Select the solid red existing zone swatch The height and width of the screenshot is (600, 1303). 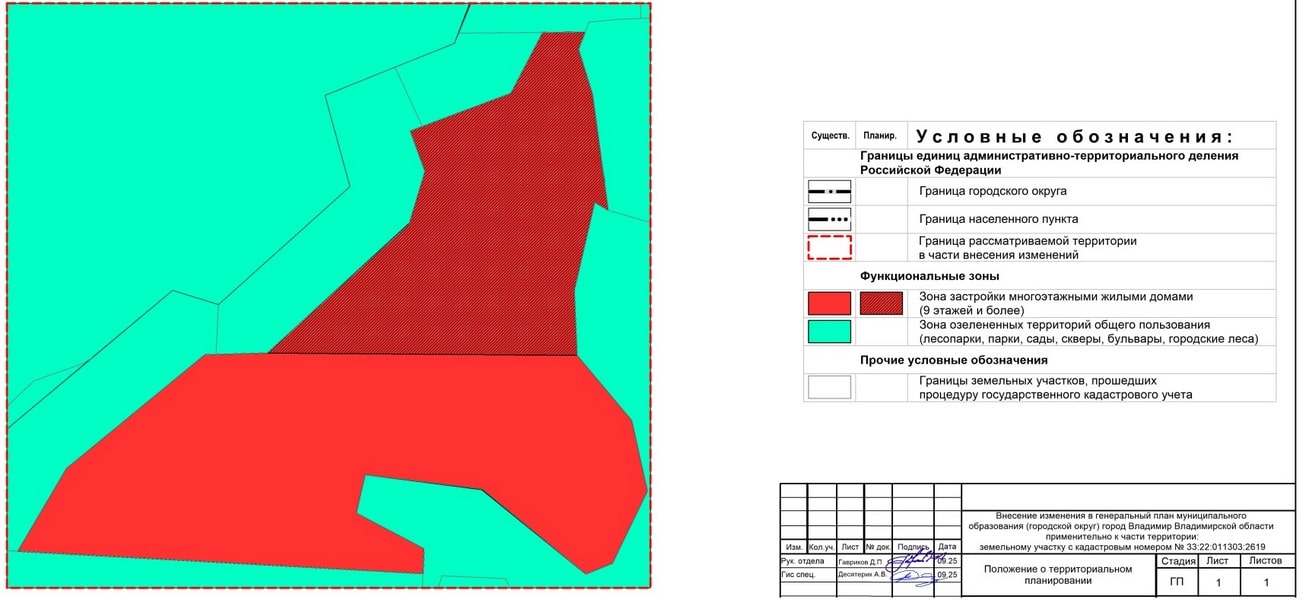829,303
